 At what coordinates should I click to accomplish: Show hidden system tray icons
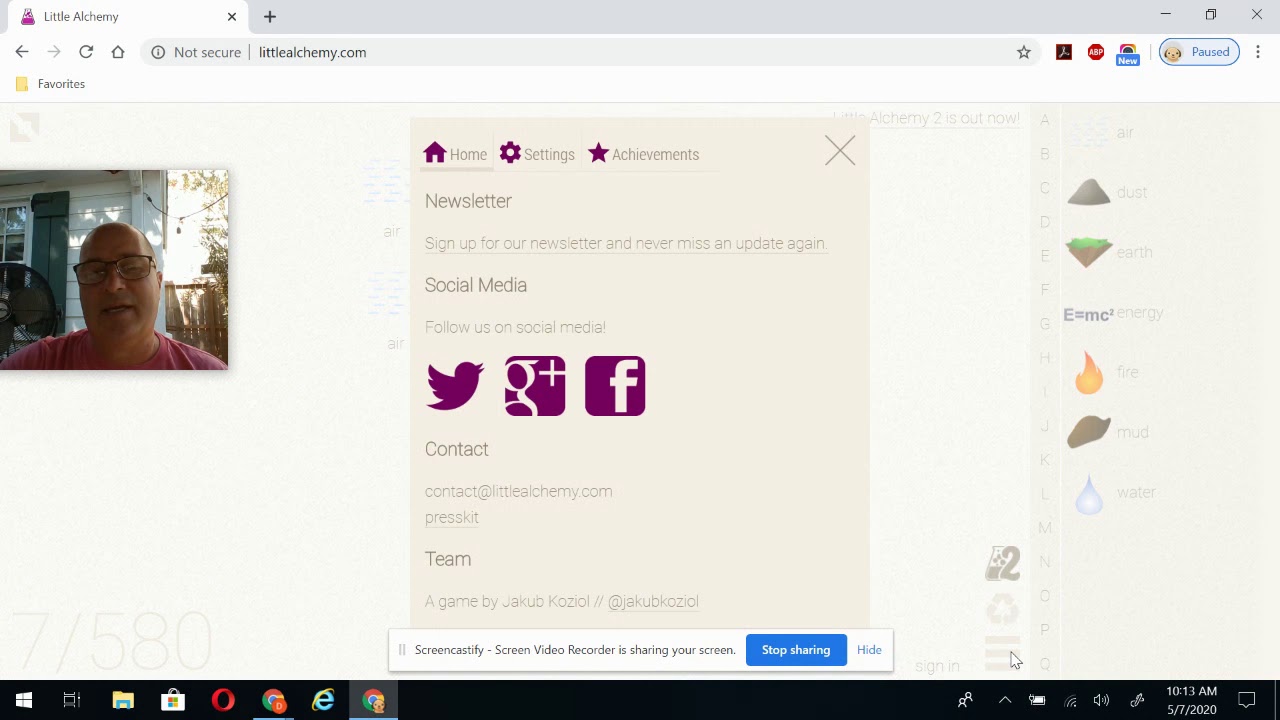pos(1005,700)
